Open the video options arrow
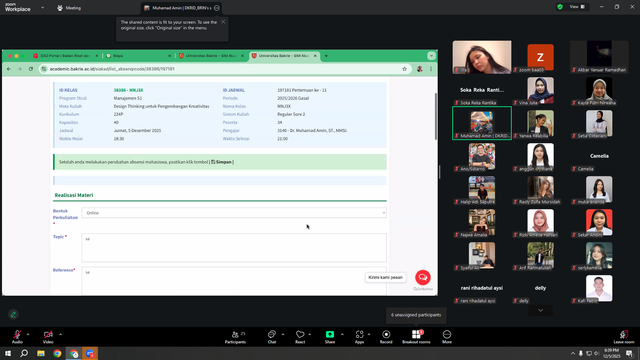This screenshot has height=360, width=640. [60, 334]
